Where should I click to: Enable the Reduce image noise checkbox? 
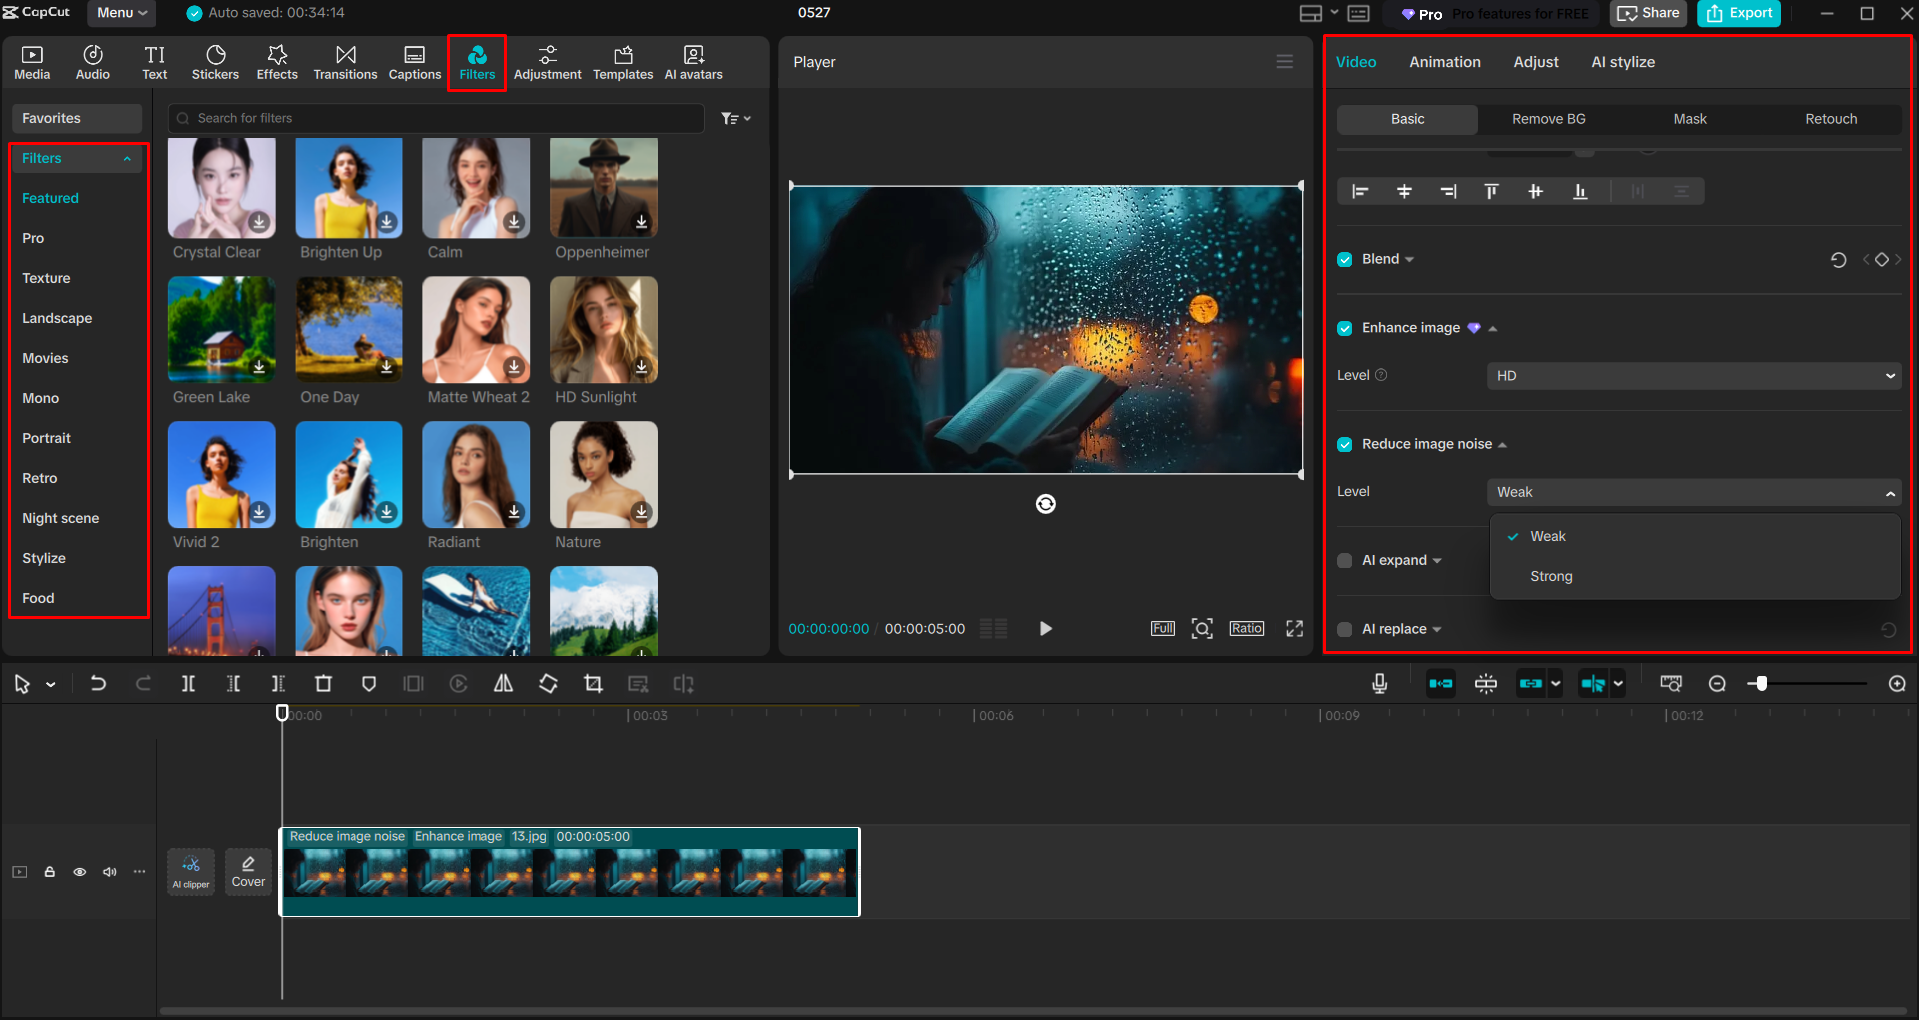tap(1344, 444)
